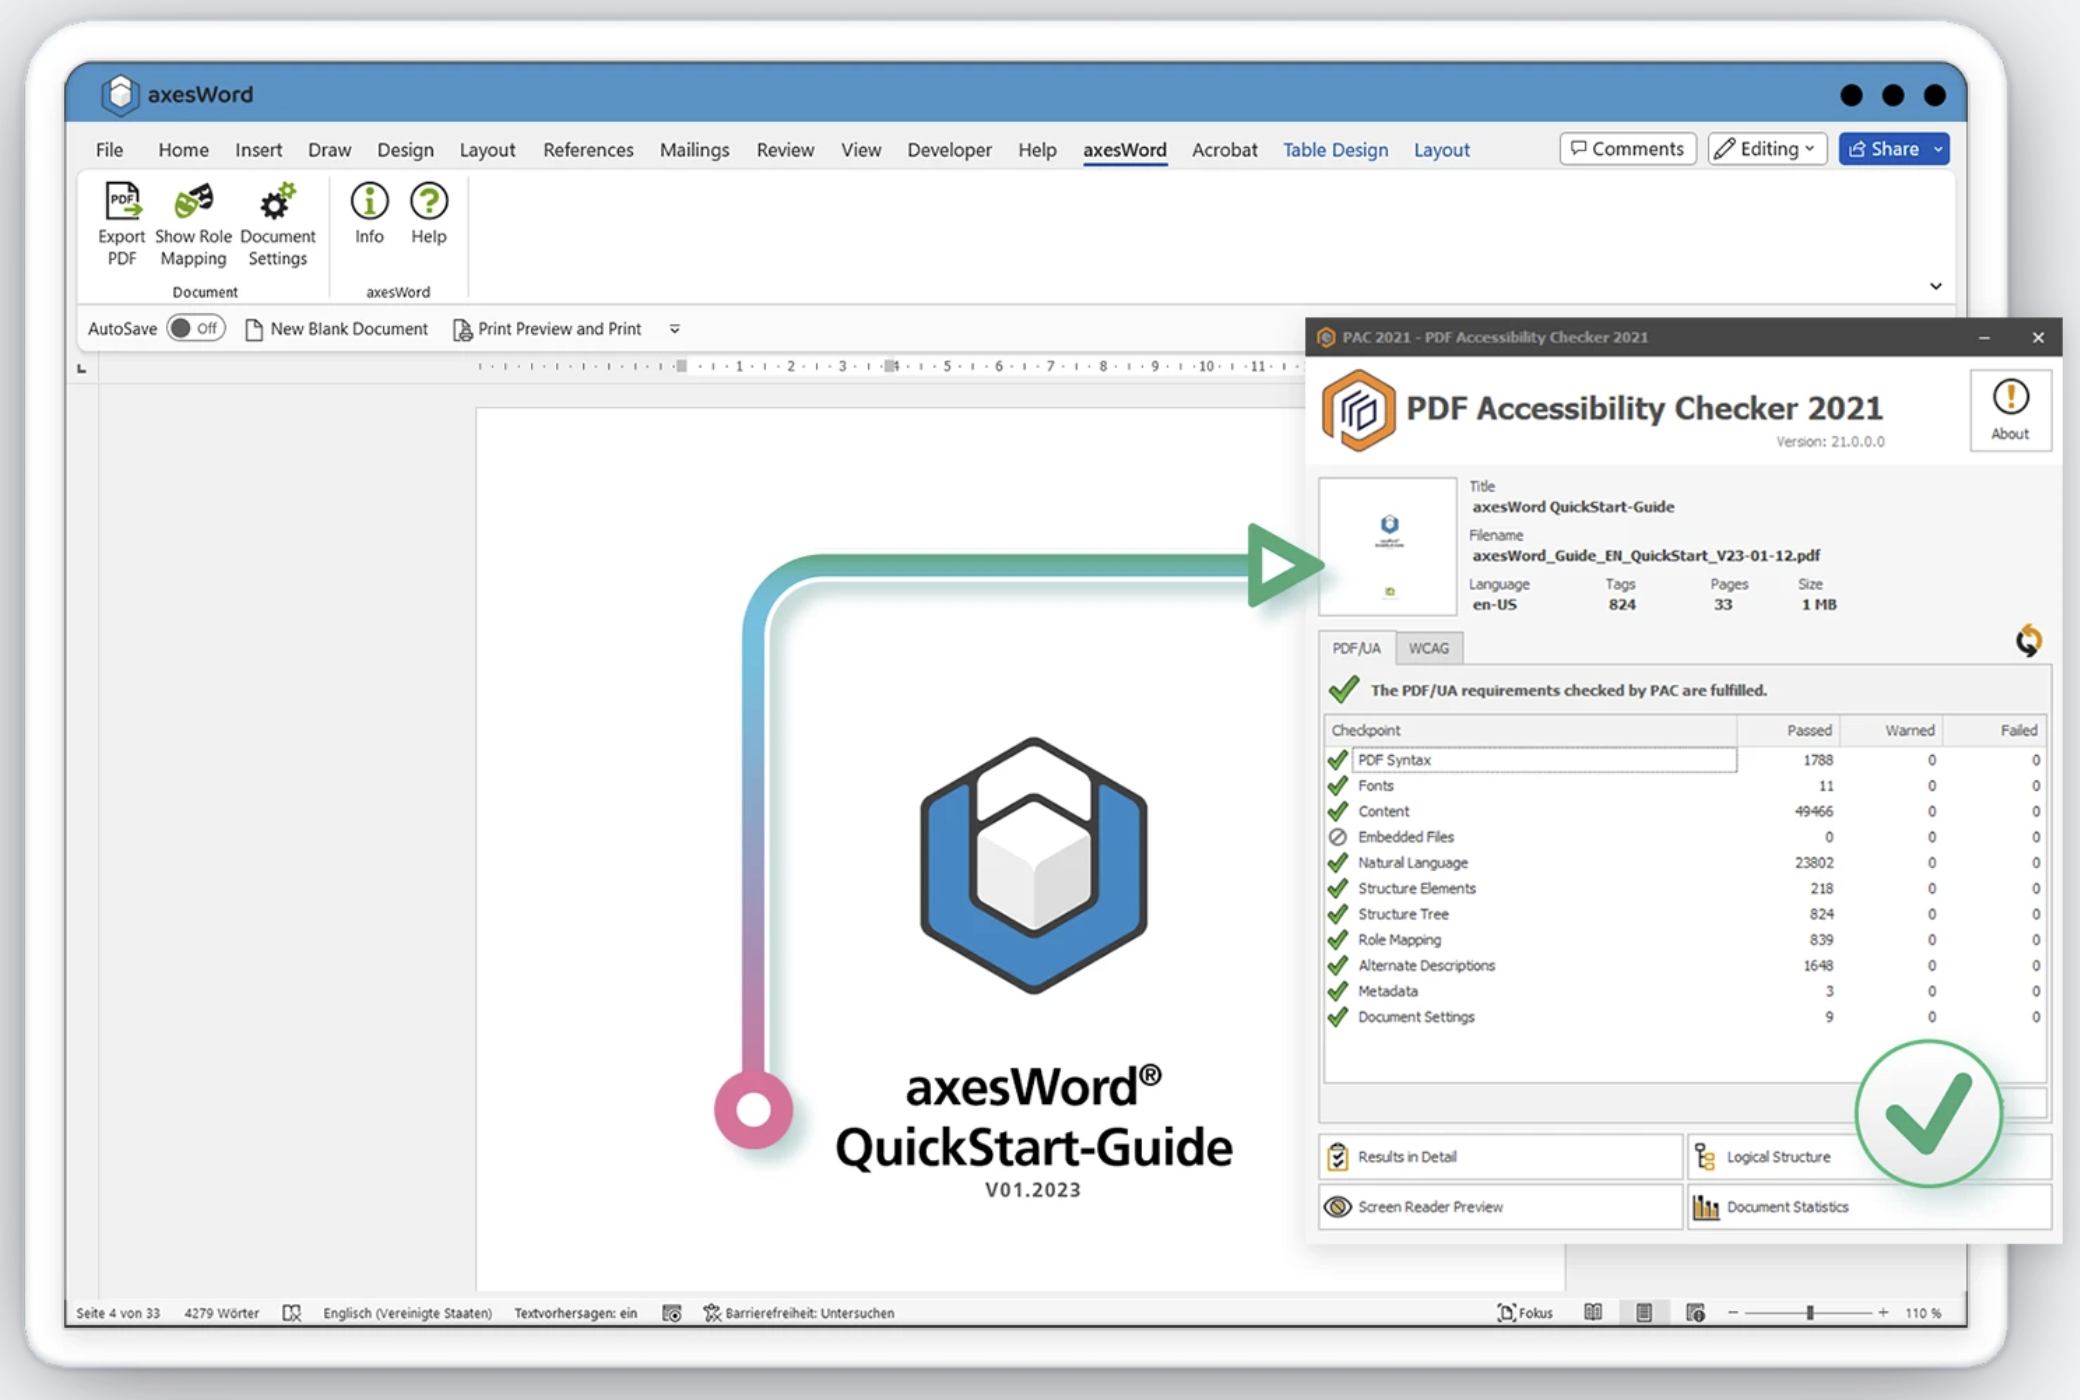Adjust the zoom slider handle
2080x1400 pixels.
pos(1810,1313)
